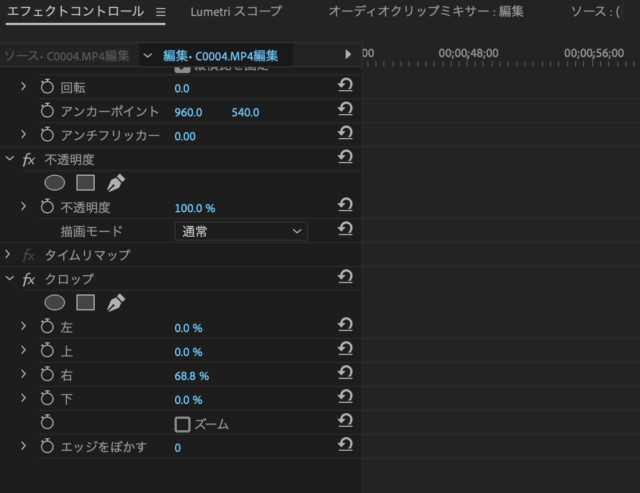The width and height of the screenshot is (640, 493).
Task: Edit the opacity value 100.0 %
Action: [x=195, y=209]
